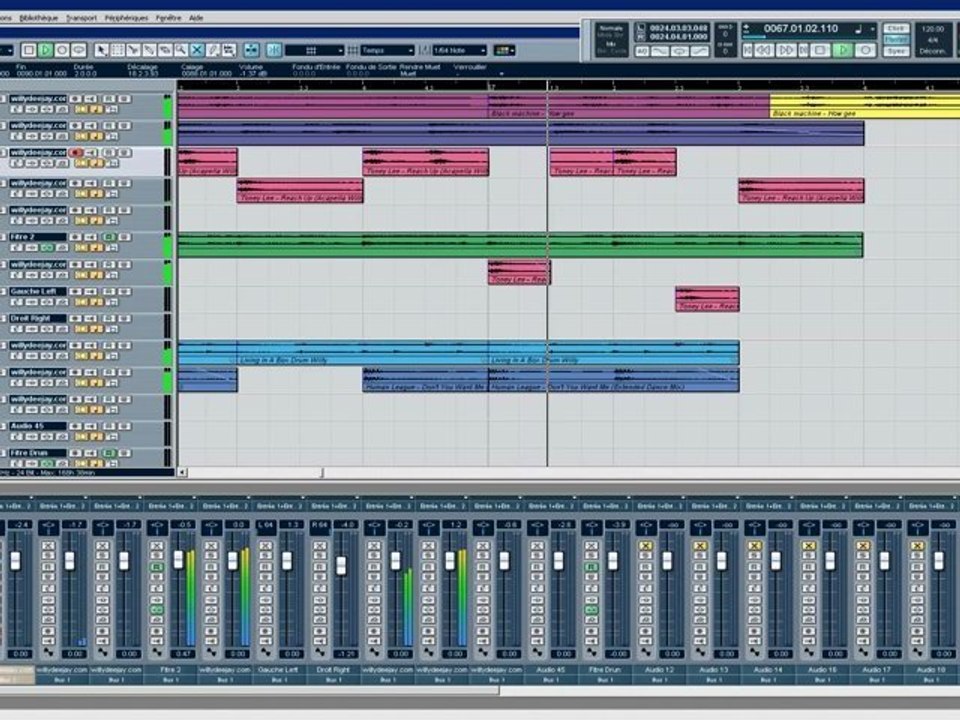Select the Object Selection arrow tool
Image resolution: width=960 pixels, height=720 pixels.
tap(102, 50)
